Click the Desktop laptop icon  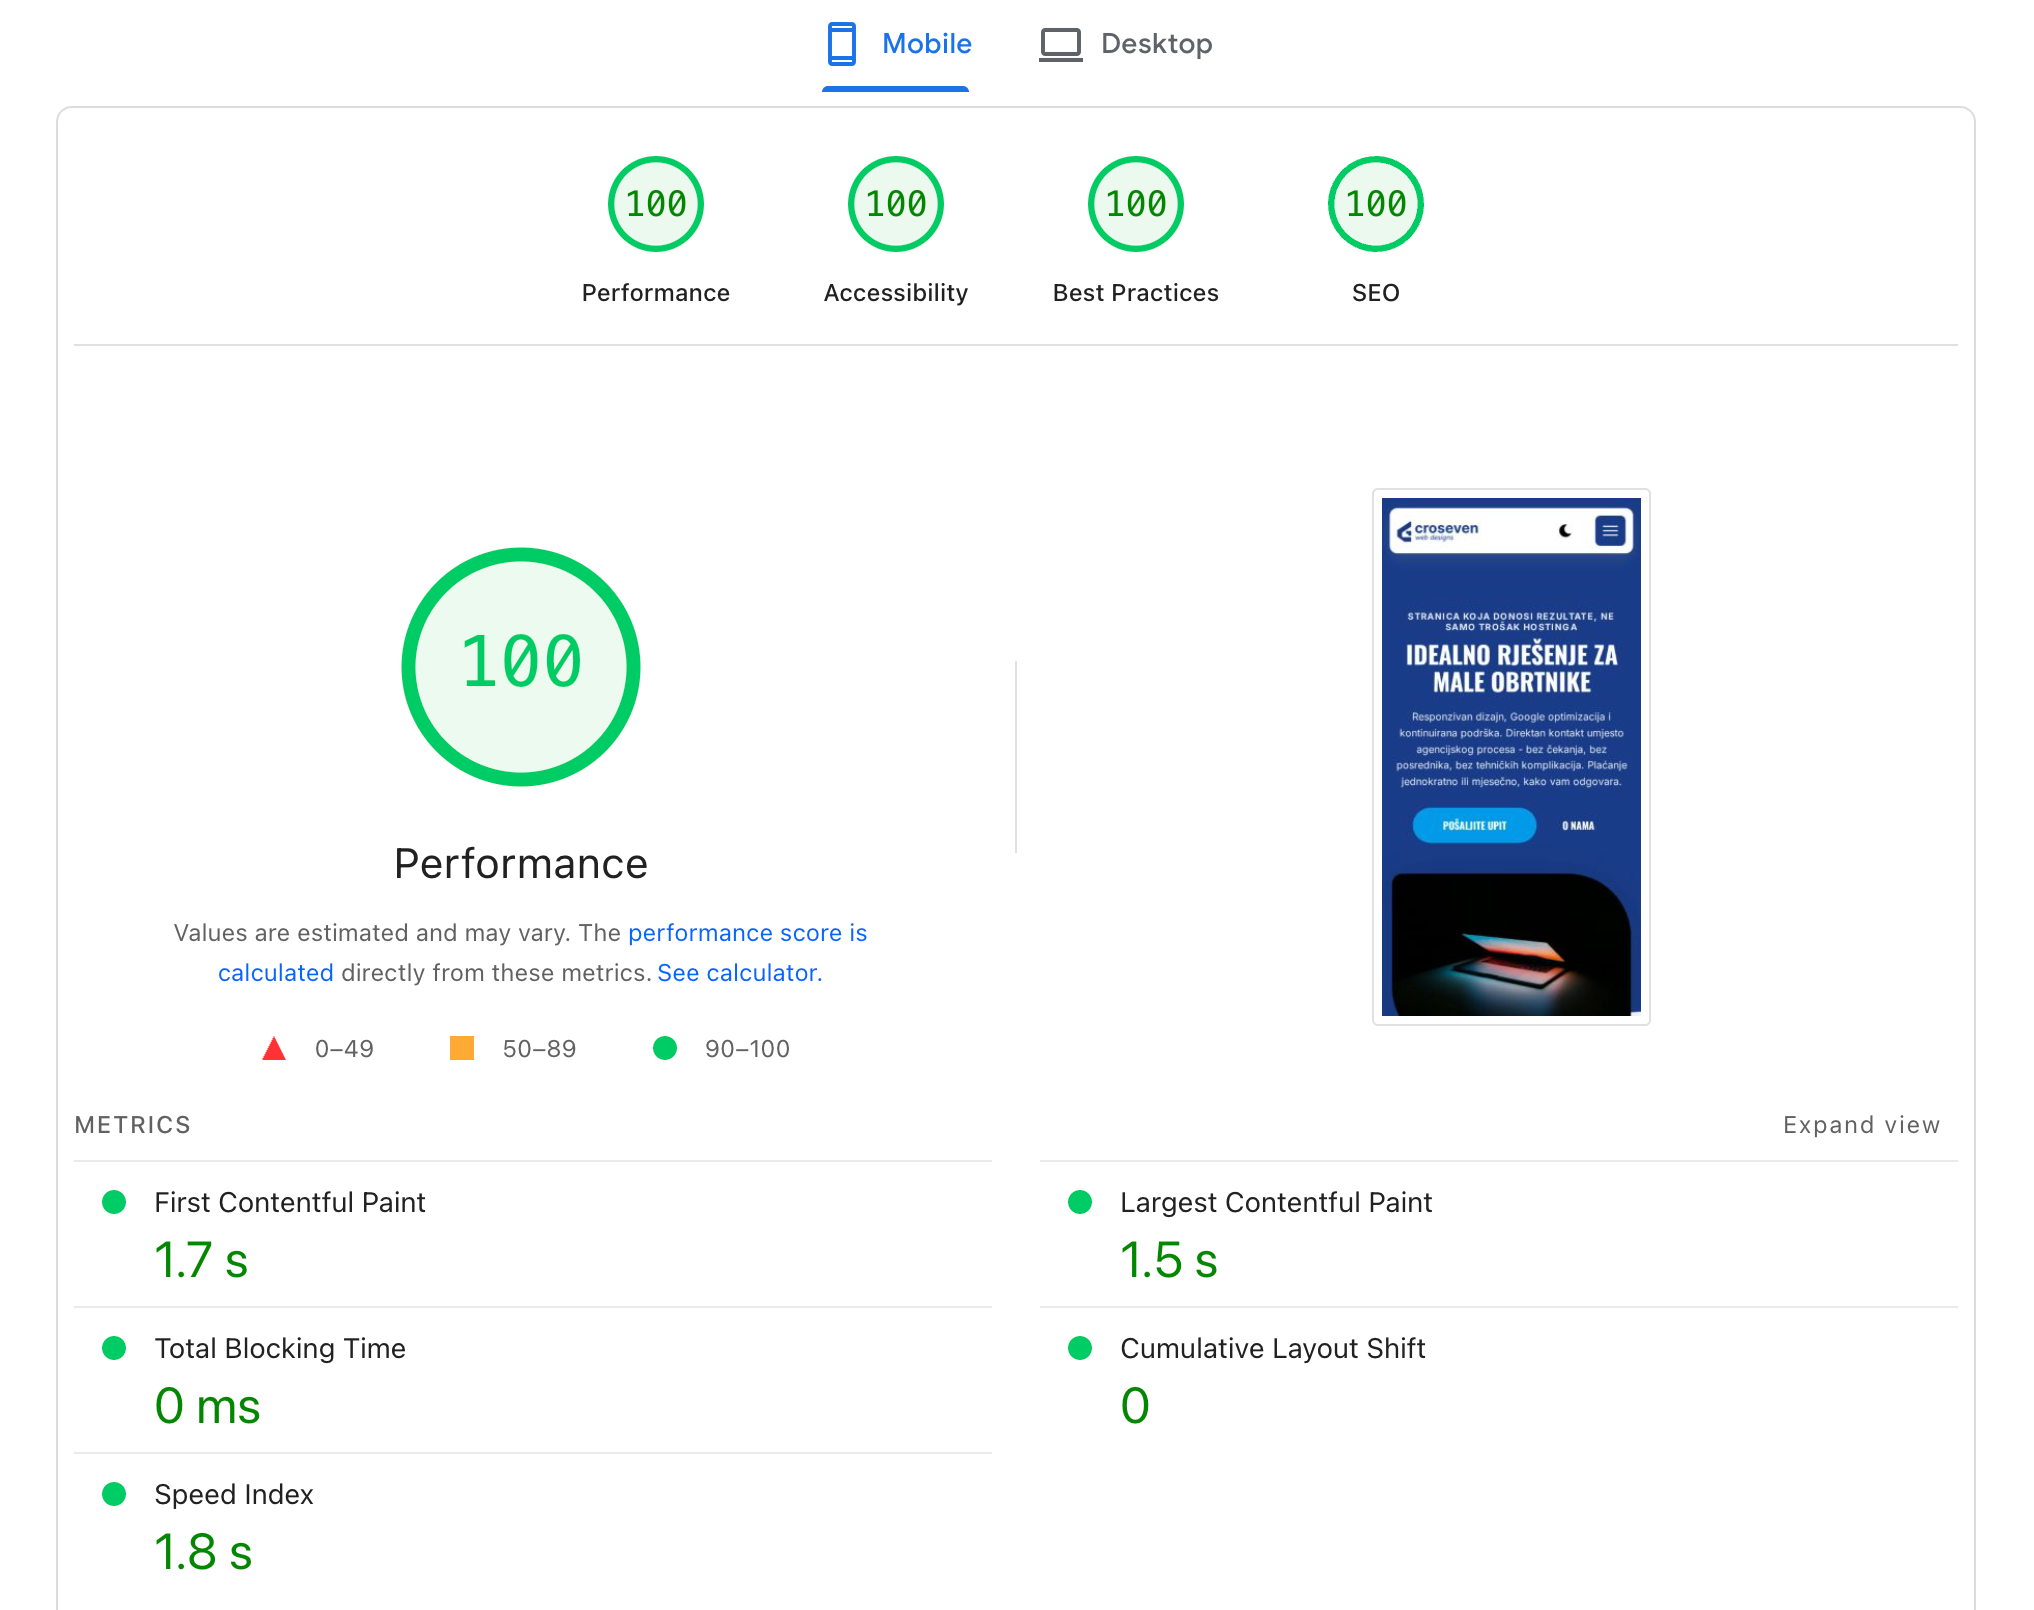[x=1060, y=44]
